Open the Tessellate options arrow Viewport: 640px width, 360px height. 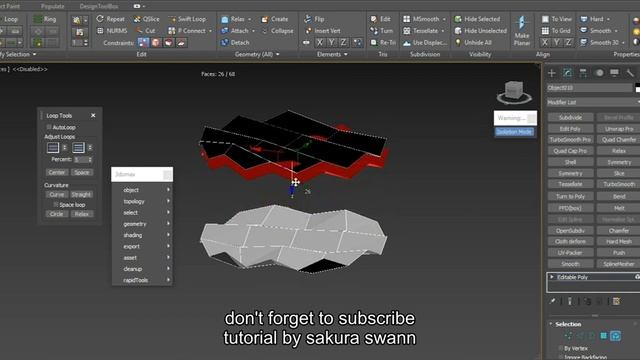click(442, 31)
